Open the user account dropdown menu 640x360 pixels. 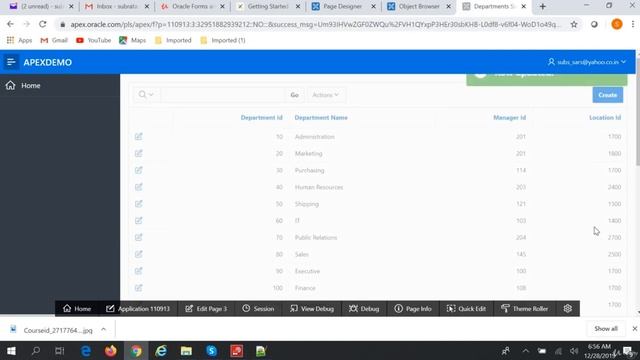click(587, 62)
